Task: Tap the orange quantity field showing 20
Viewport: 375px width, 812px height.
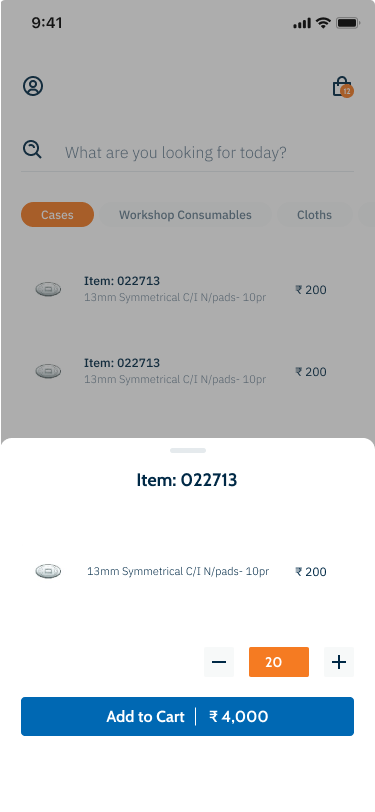Action: coord(279,662)
